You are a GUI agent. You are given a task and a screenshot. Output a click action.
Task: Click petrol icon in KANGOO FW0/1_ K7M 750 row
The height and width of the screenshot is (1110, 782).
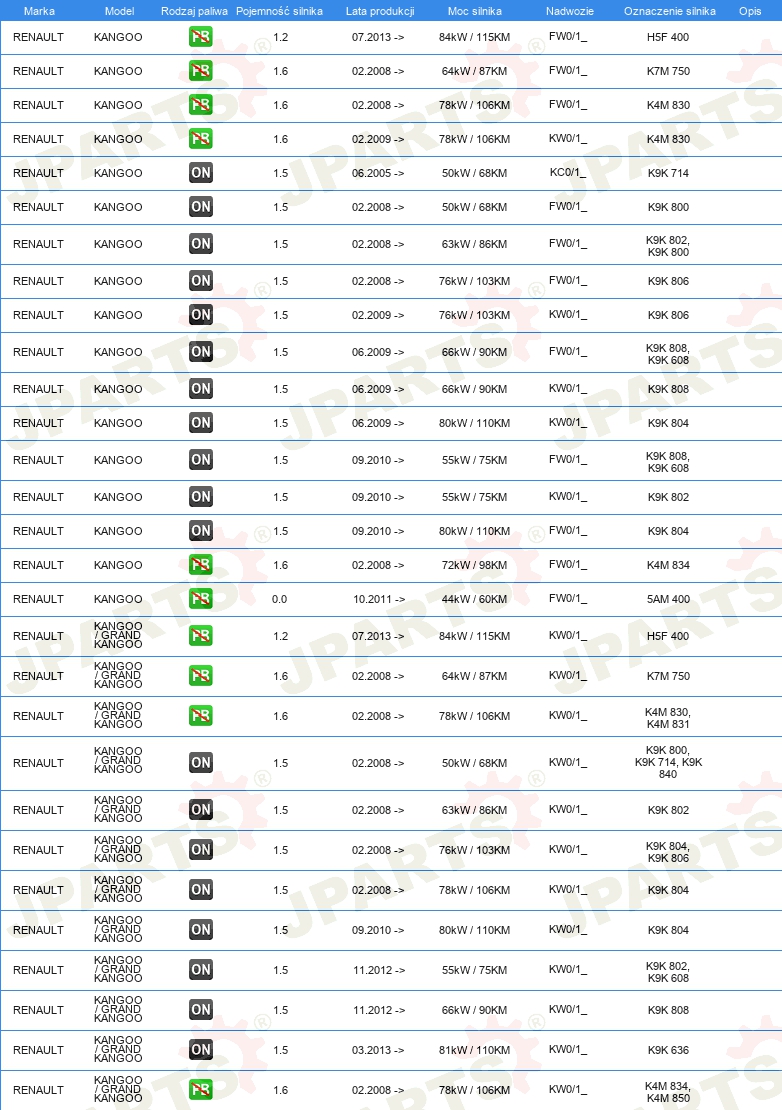pos(201,71)
